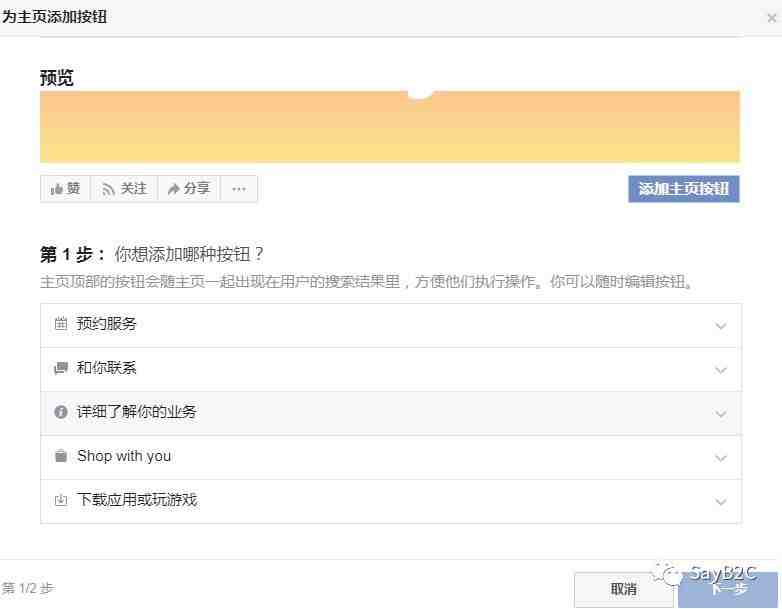The height and width of the screenshot is (609, 782).
Task: Click the 取消 cancel button
Action: coord(623,590)
